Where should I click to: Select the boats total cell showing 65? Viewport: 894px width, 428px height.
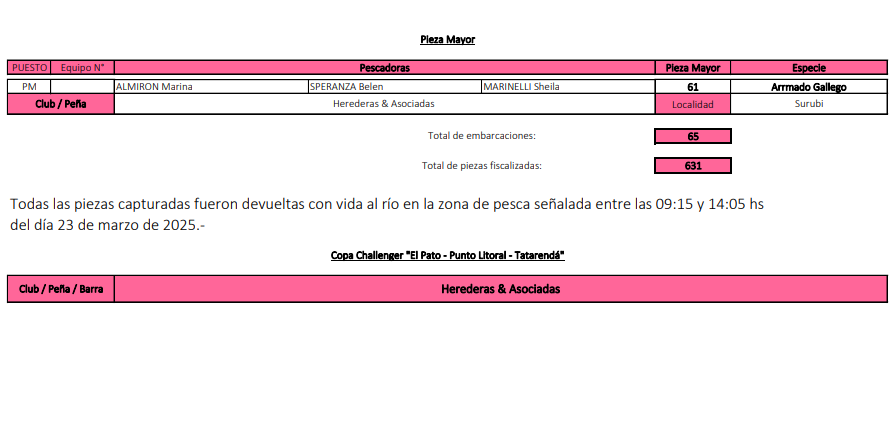pos(693,136)
